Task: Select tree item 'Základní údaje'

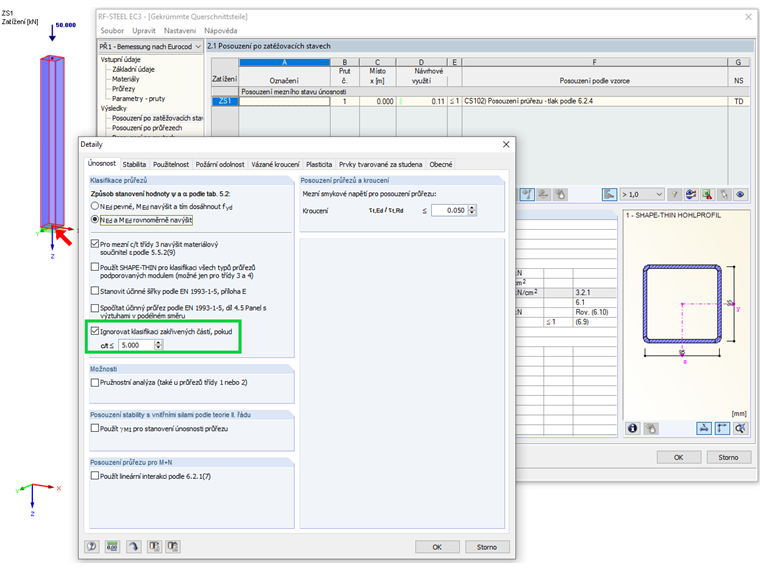Action: coord(133,69)
